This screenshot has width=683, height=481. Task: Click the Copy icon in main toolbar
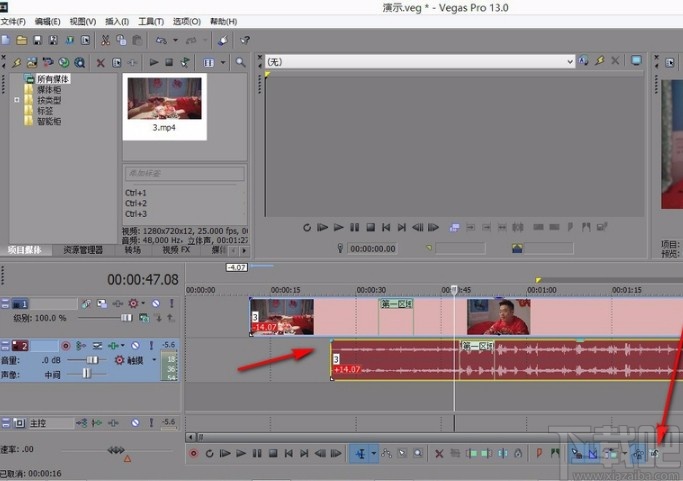(121, 41)
